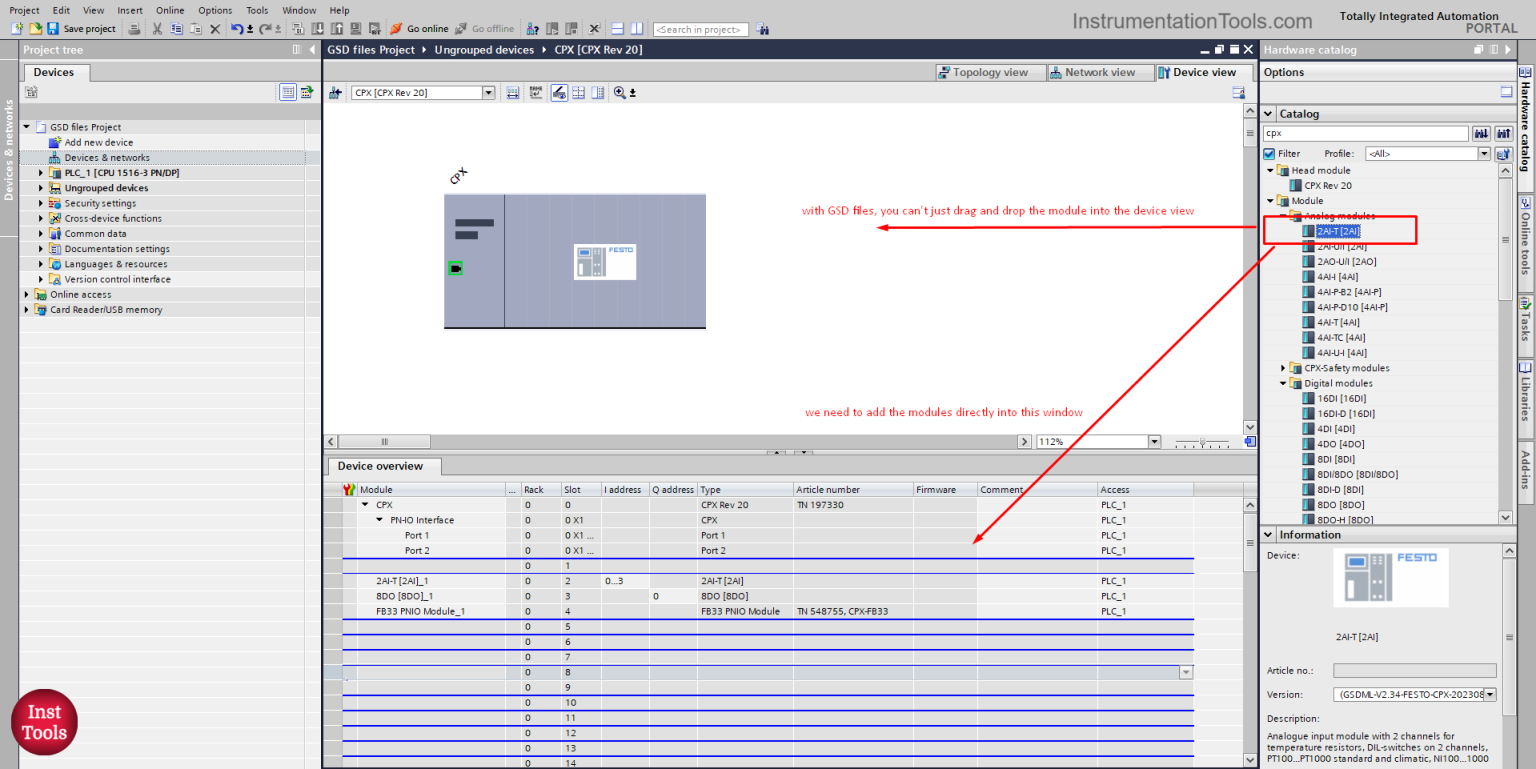Switch to Network view
Screen dimensions: 1536x769
1100,71
